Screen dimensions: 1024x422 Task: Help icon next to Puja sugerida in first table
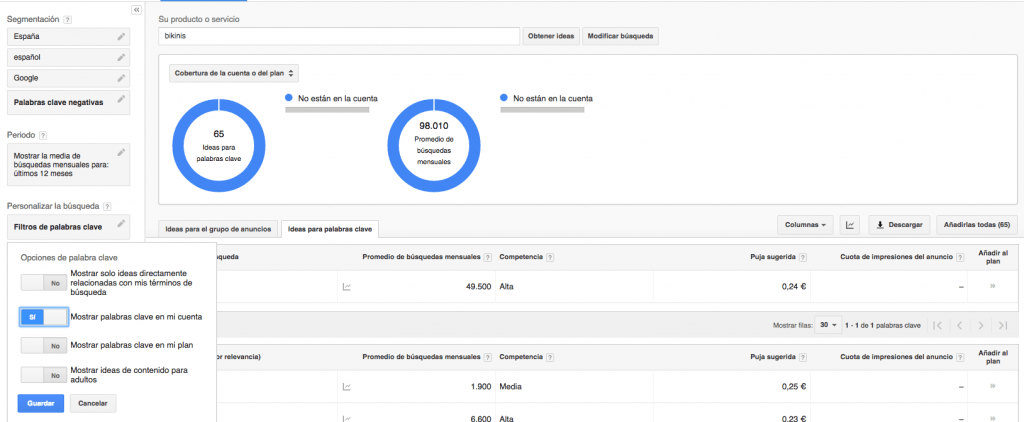(803, 257)
